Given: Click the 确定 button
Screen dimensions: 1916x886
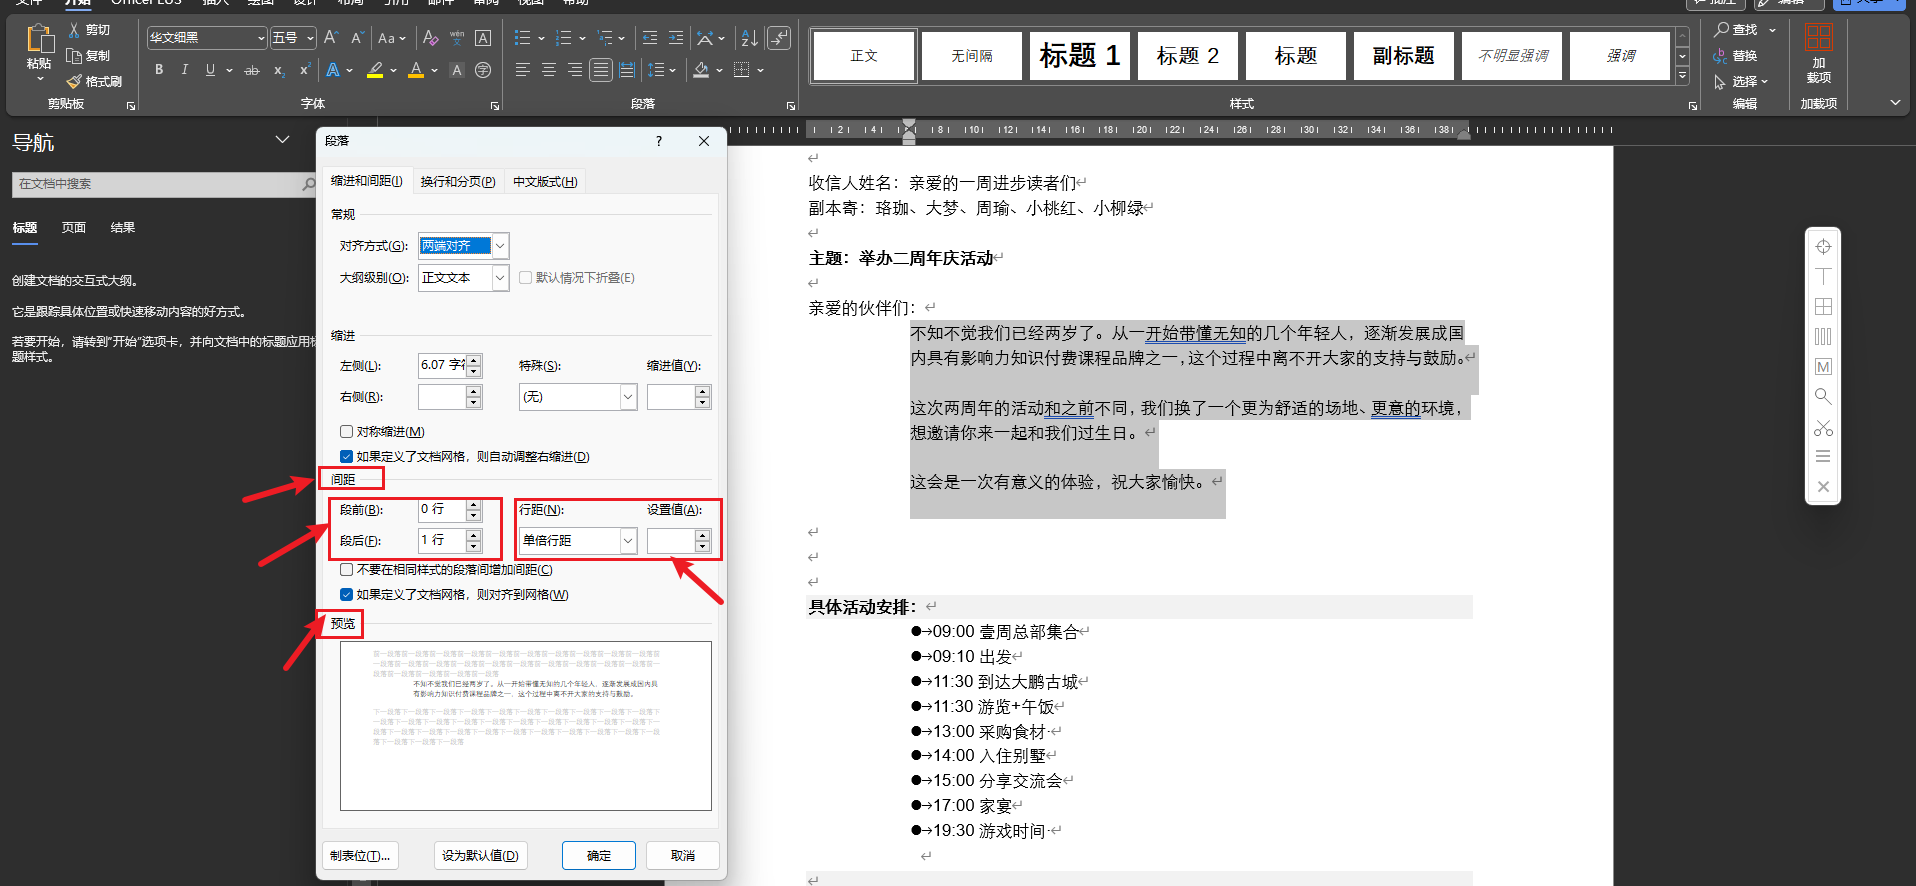Looking at the screenshot, I should click(x=599, y=856).
